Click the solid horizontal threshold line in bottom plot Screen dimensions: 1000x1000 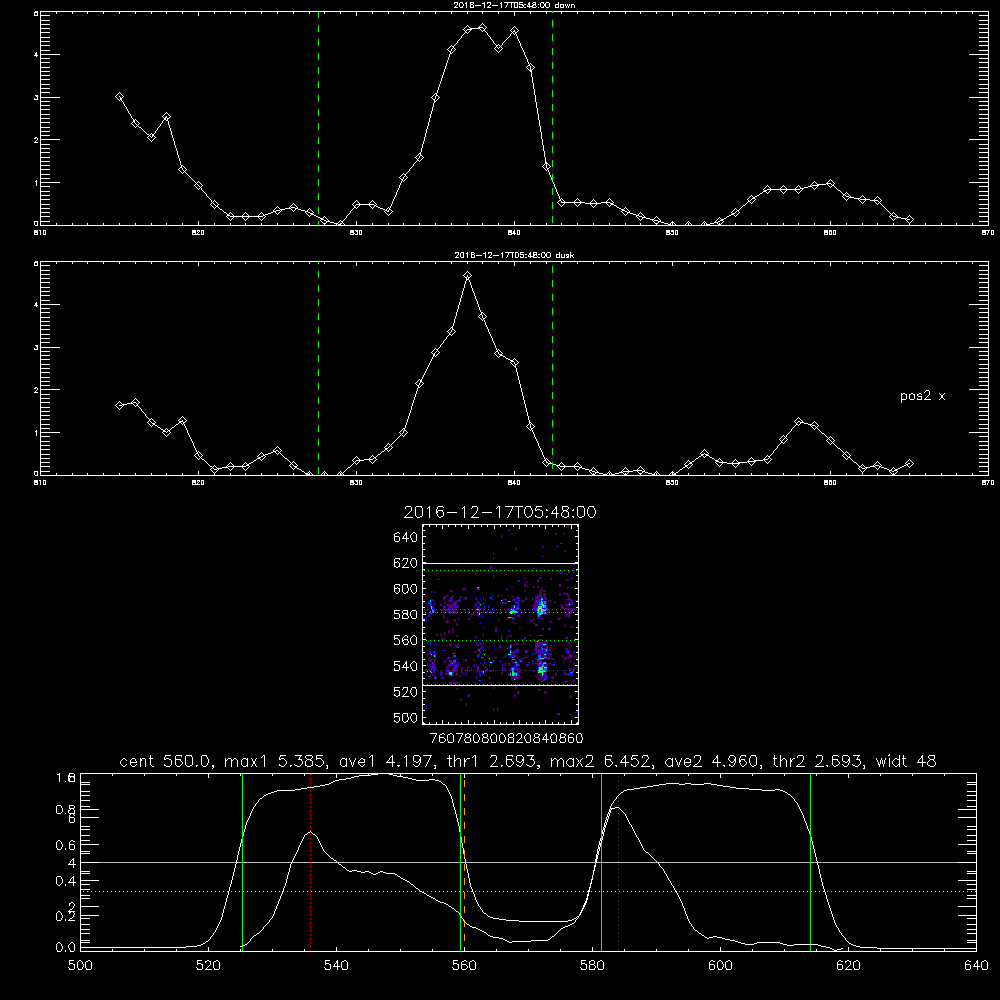(528, 862)
